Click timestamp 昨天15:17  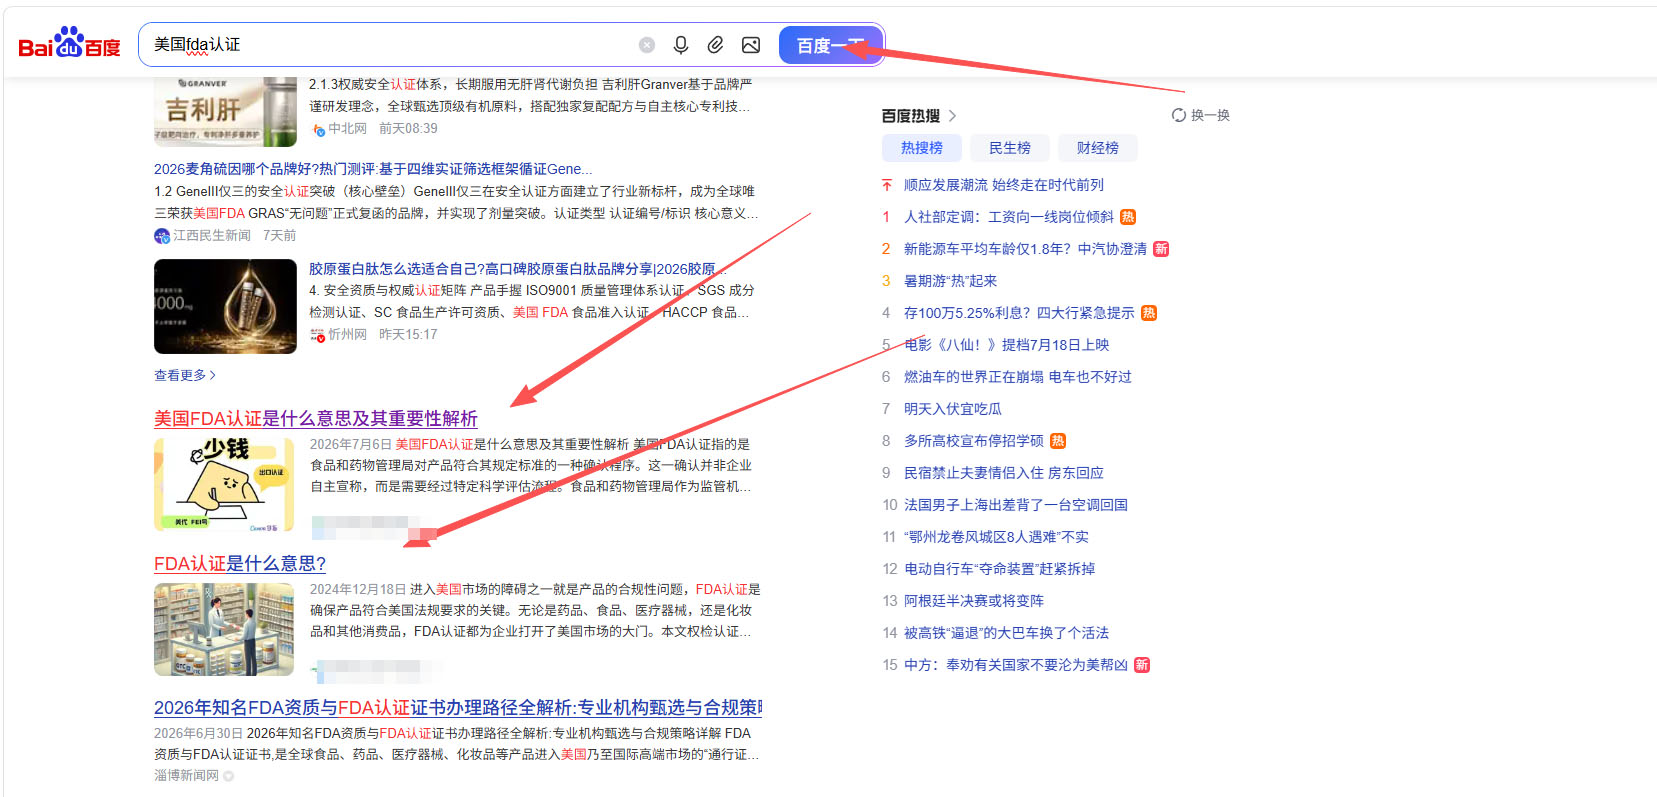tap(408, 335)
